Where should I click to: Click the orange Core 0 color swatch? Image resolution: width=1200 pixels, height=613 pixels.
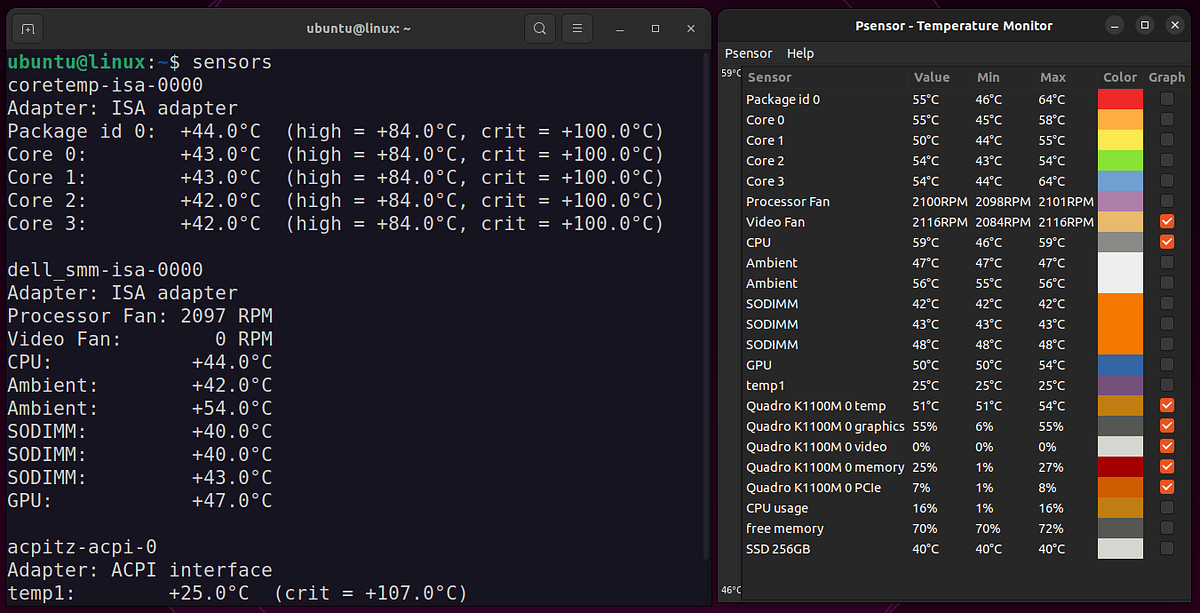[1120, 120]
